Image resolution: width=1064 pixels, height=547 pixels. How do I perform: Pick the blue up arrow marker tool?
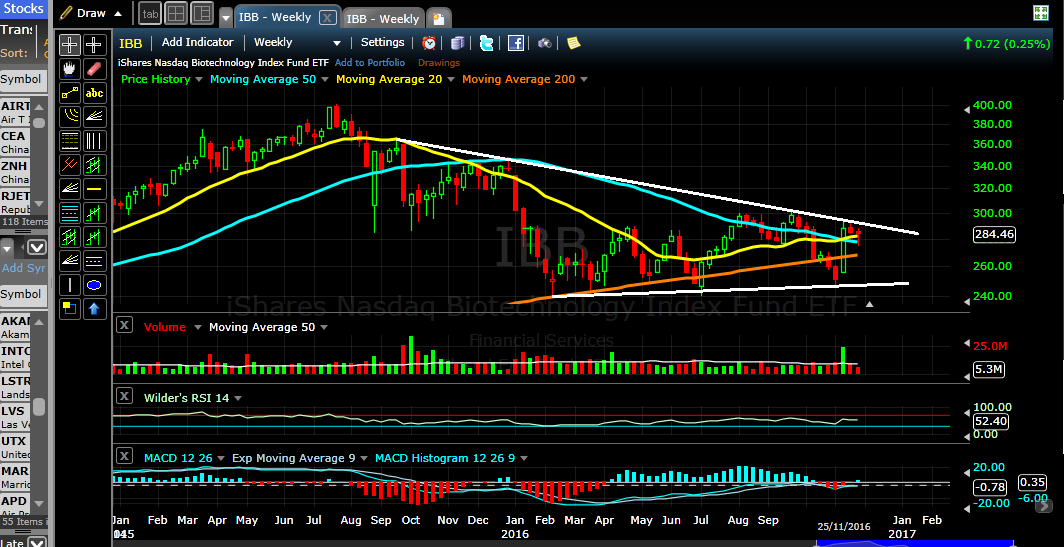[x=94, y=309]
